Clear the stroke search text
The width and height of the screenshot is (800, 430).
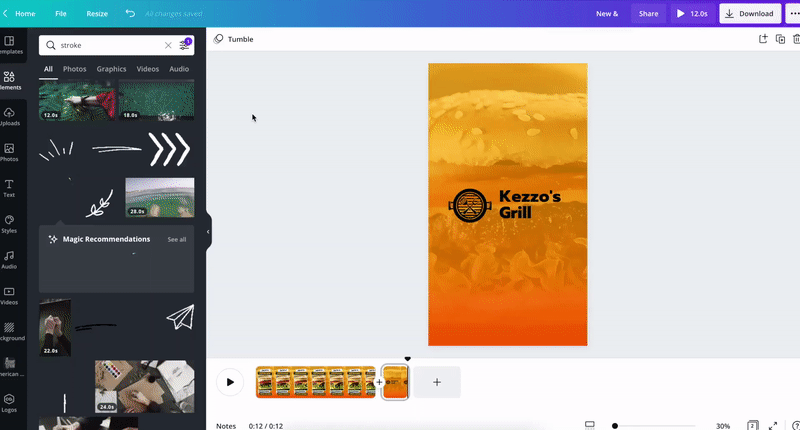[168, 45]
